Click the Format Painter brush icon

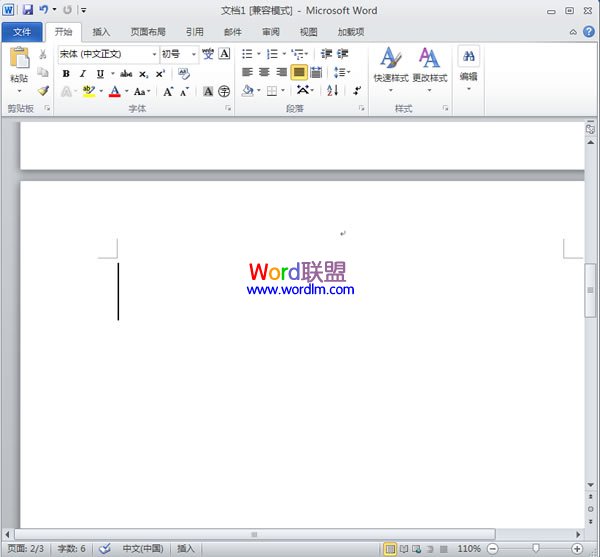pyautogui.click(x=43, y=91)
